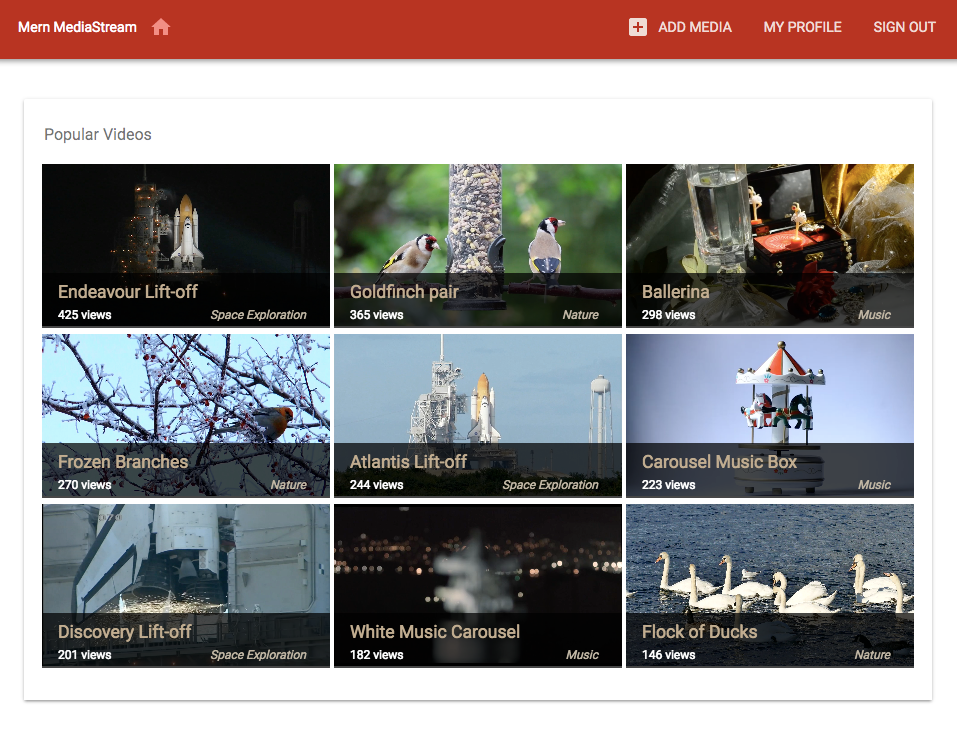957x732 pixels.
Task: Click Nature genre on Goldfinch pair
Action: 580,315
